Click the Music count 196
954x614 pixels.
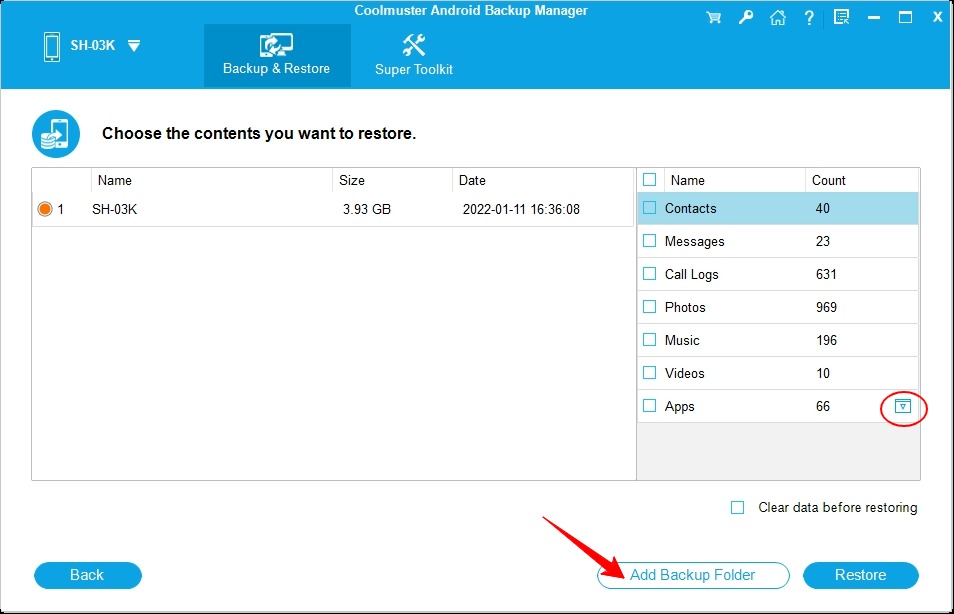coord(826,340)
